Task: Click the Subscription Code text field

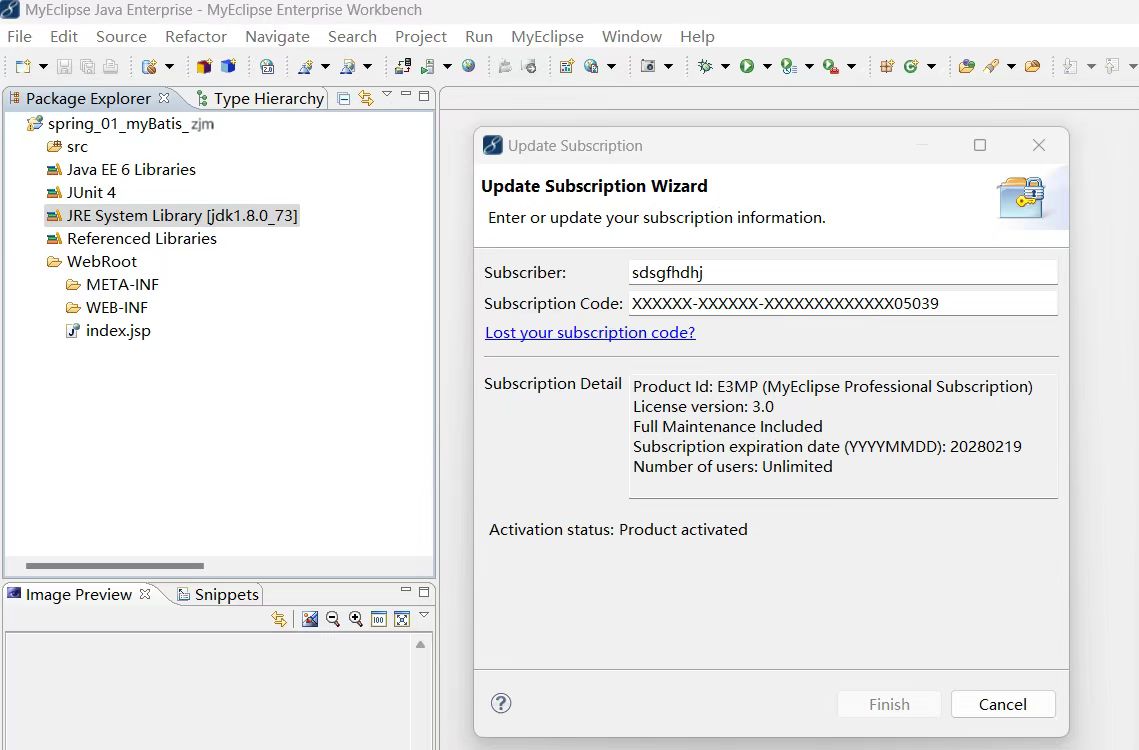Action: coord(843,303)
